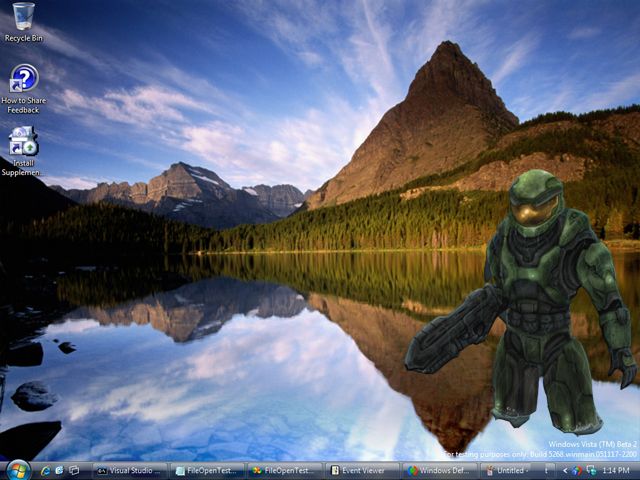Click the second quick launch icon
This screenshot has width=640, height=480.
coord(59,471)
